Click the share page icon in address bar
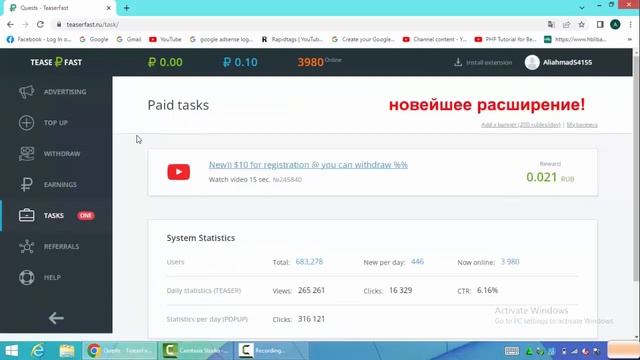640x360 pixels. pos(566,24)
